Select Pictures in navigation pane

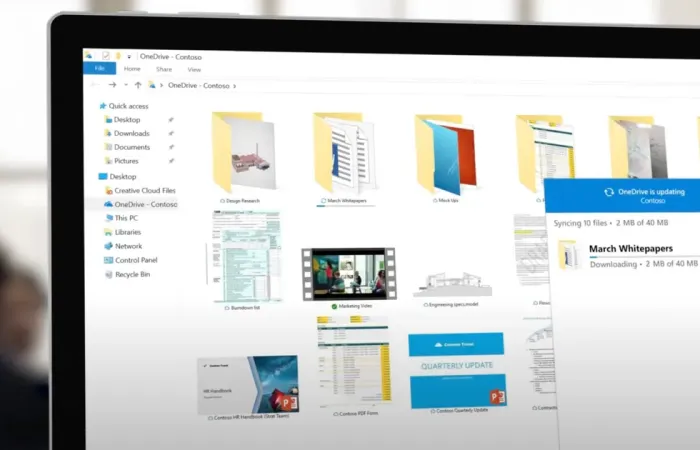(121, 161)
